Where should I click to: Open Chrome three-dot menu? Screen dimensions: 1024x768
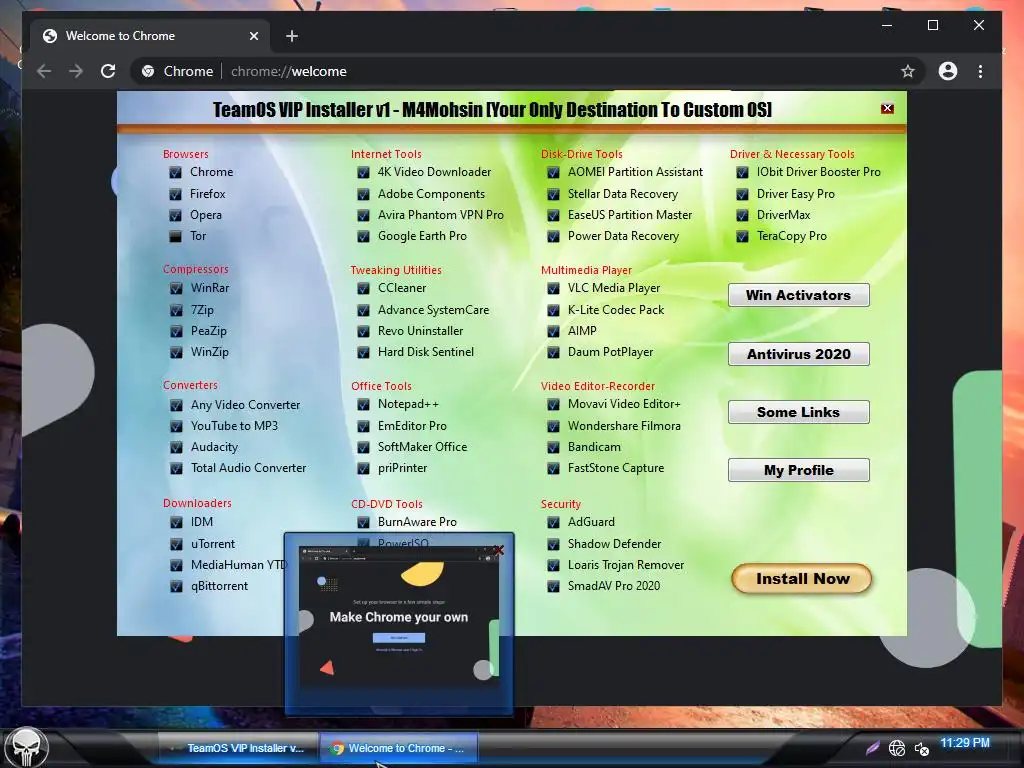point(980,71)
